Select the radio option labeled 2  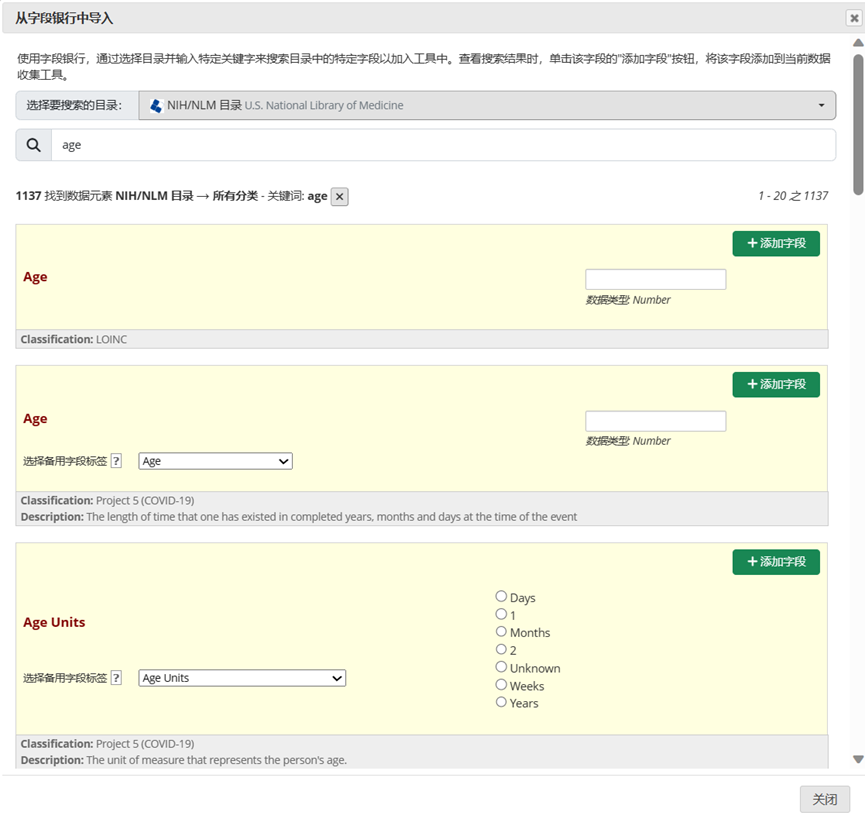[501, 649]
